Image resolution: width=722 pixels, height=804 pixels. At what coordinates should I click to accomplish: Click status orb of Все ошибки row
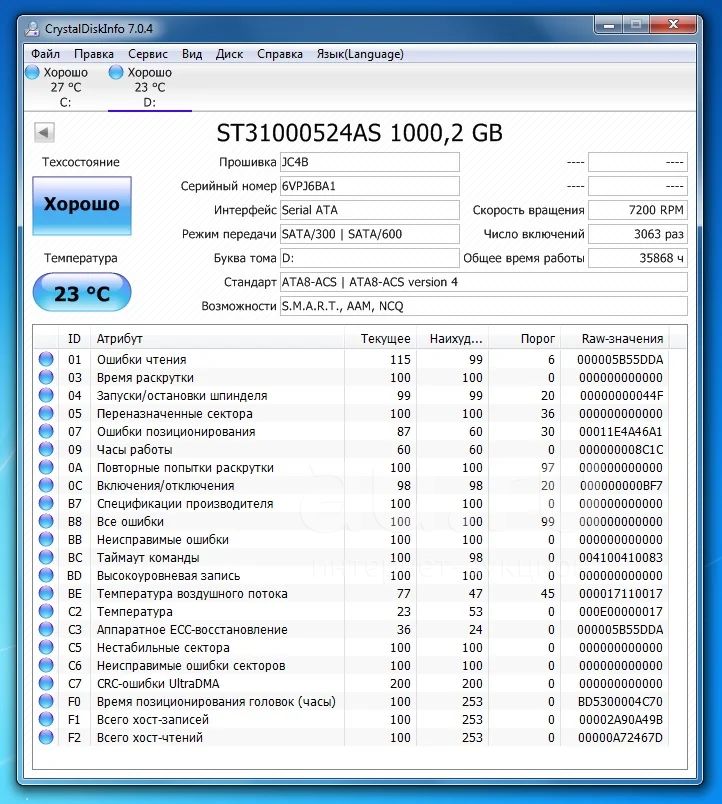coord(46,520)
